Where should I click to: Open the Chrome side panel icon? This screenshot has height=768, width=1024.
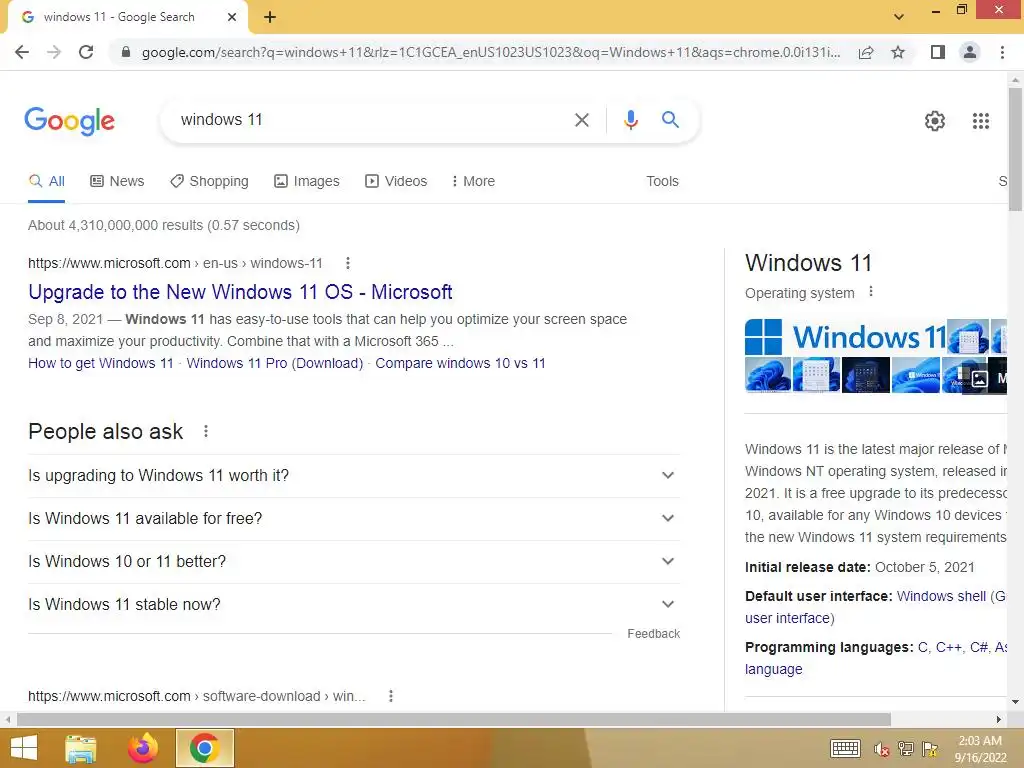[x=938, y=52]
